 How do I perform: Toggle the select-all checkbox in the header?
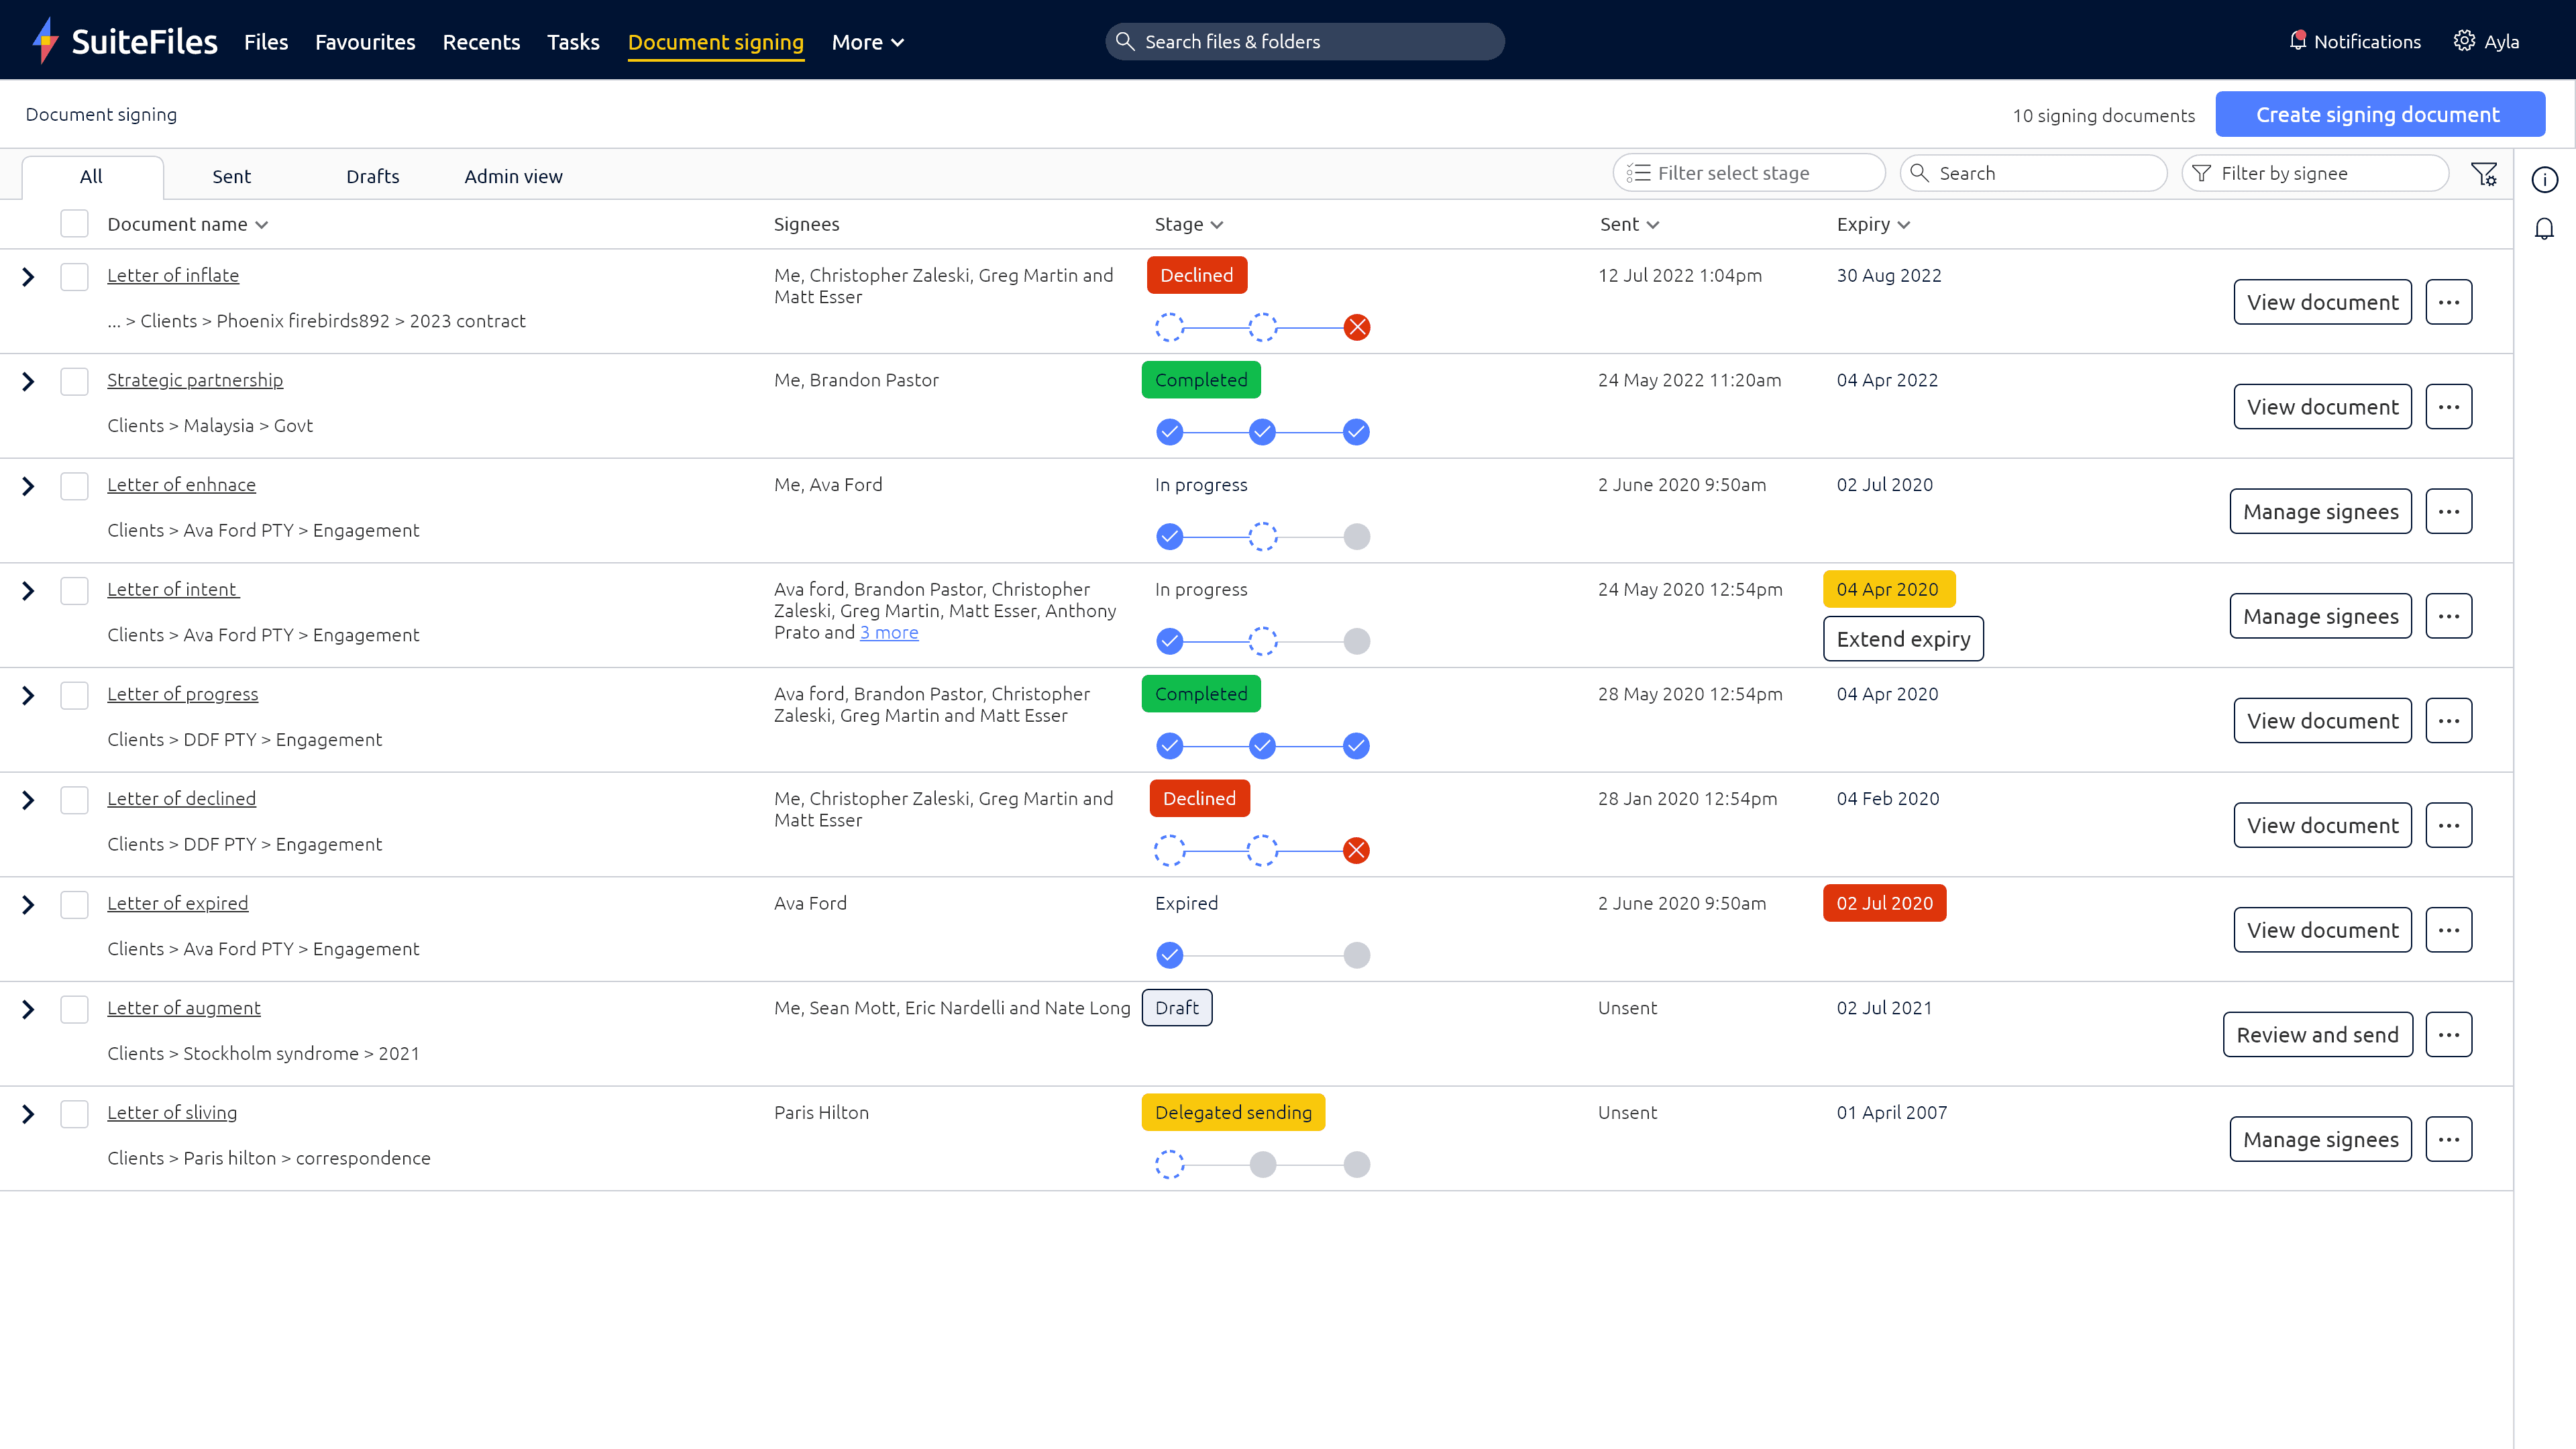click(x=74, y=224)
